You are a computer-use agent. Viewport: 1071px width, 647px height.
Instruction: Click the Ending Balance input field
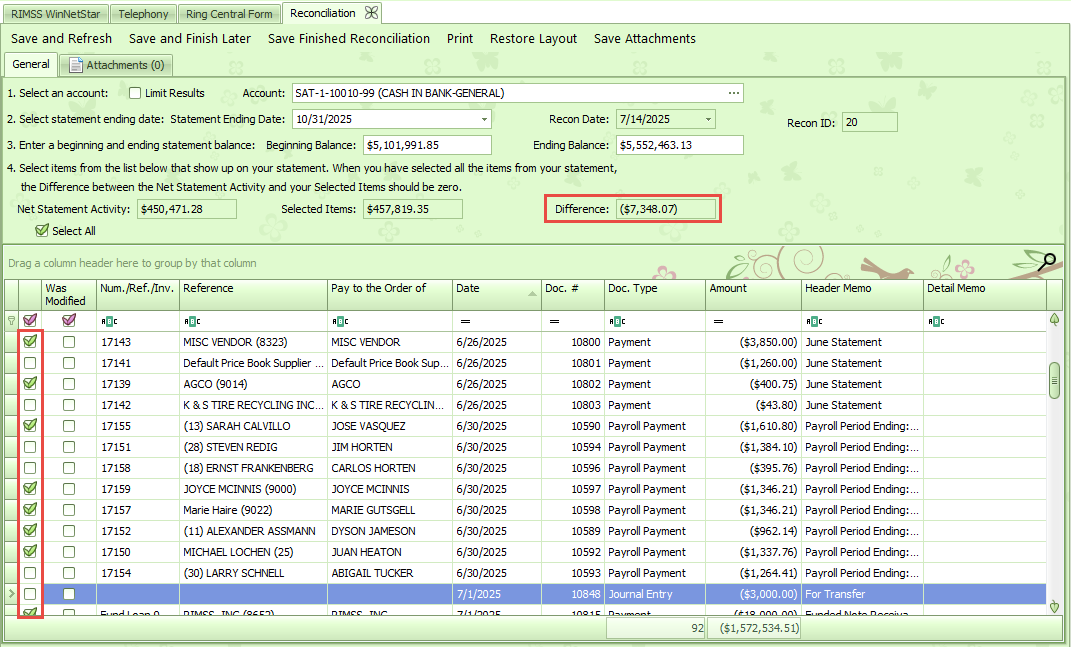pos(679,145)
